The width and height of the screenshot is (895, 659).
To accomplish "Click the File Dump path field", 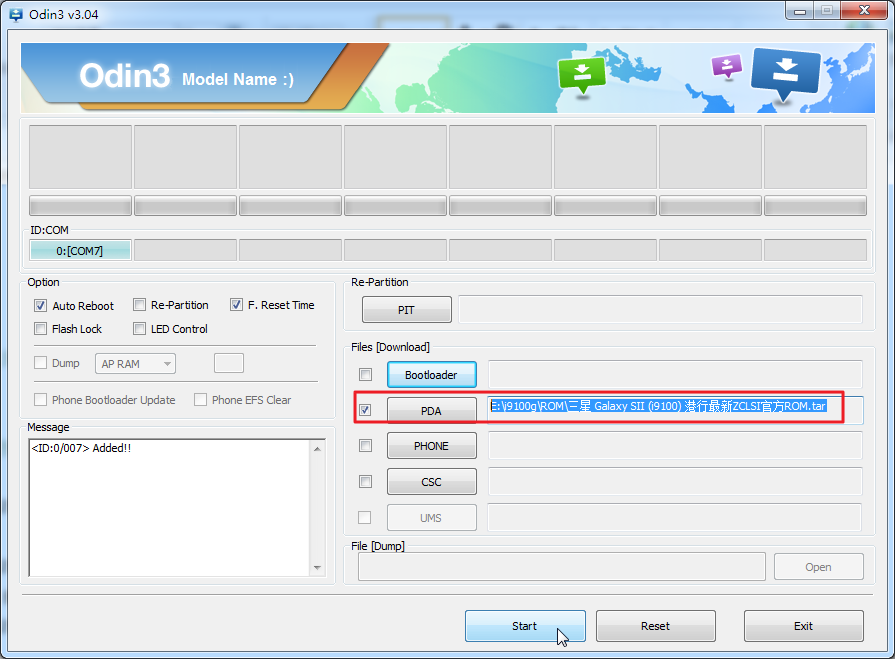I will click(562, 567).
